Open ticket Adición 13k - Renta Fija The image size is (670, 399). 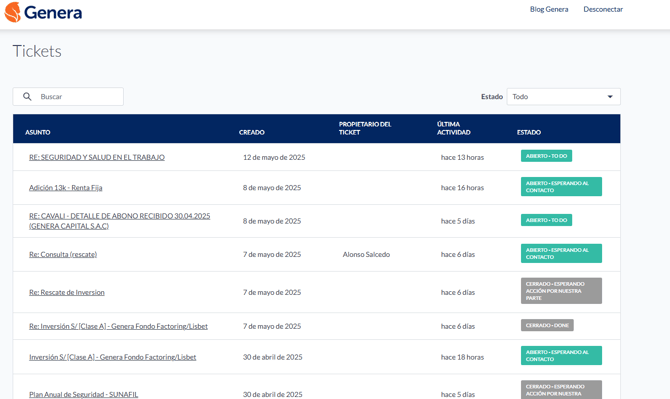click(66, 188)
